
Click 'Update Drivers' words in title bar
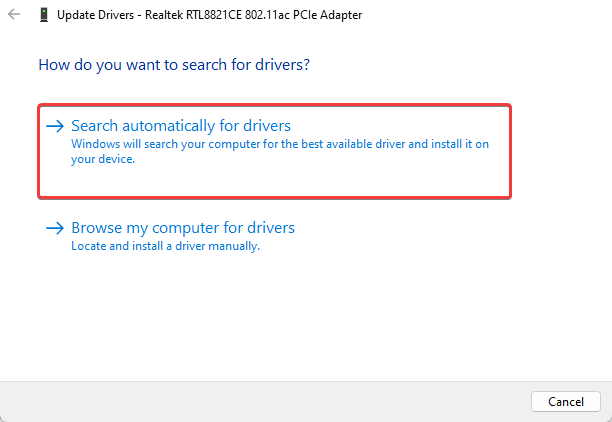click(95, 15)
